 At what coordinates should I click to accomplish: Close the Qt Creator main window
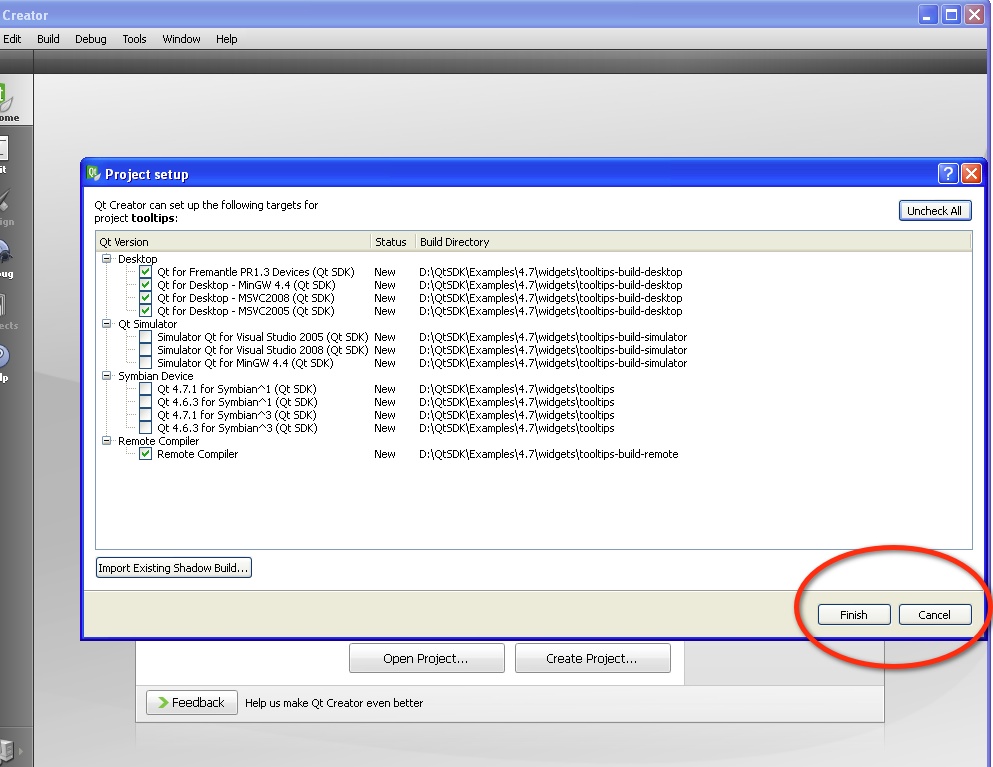point(974,15)
